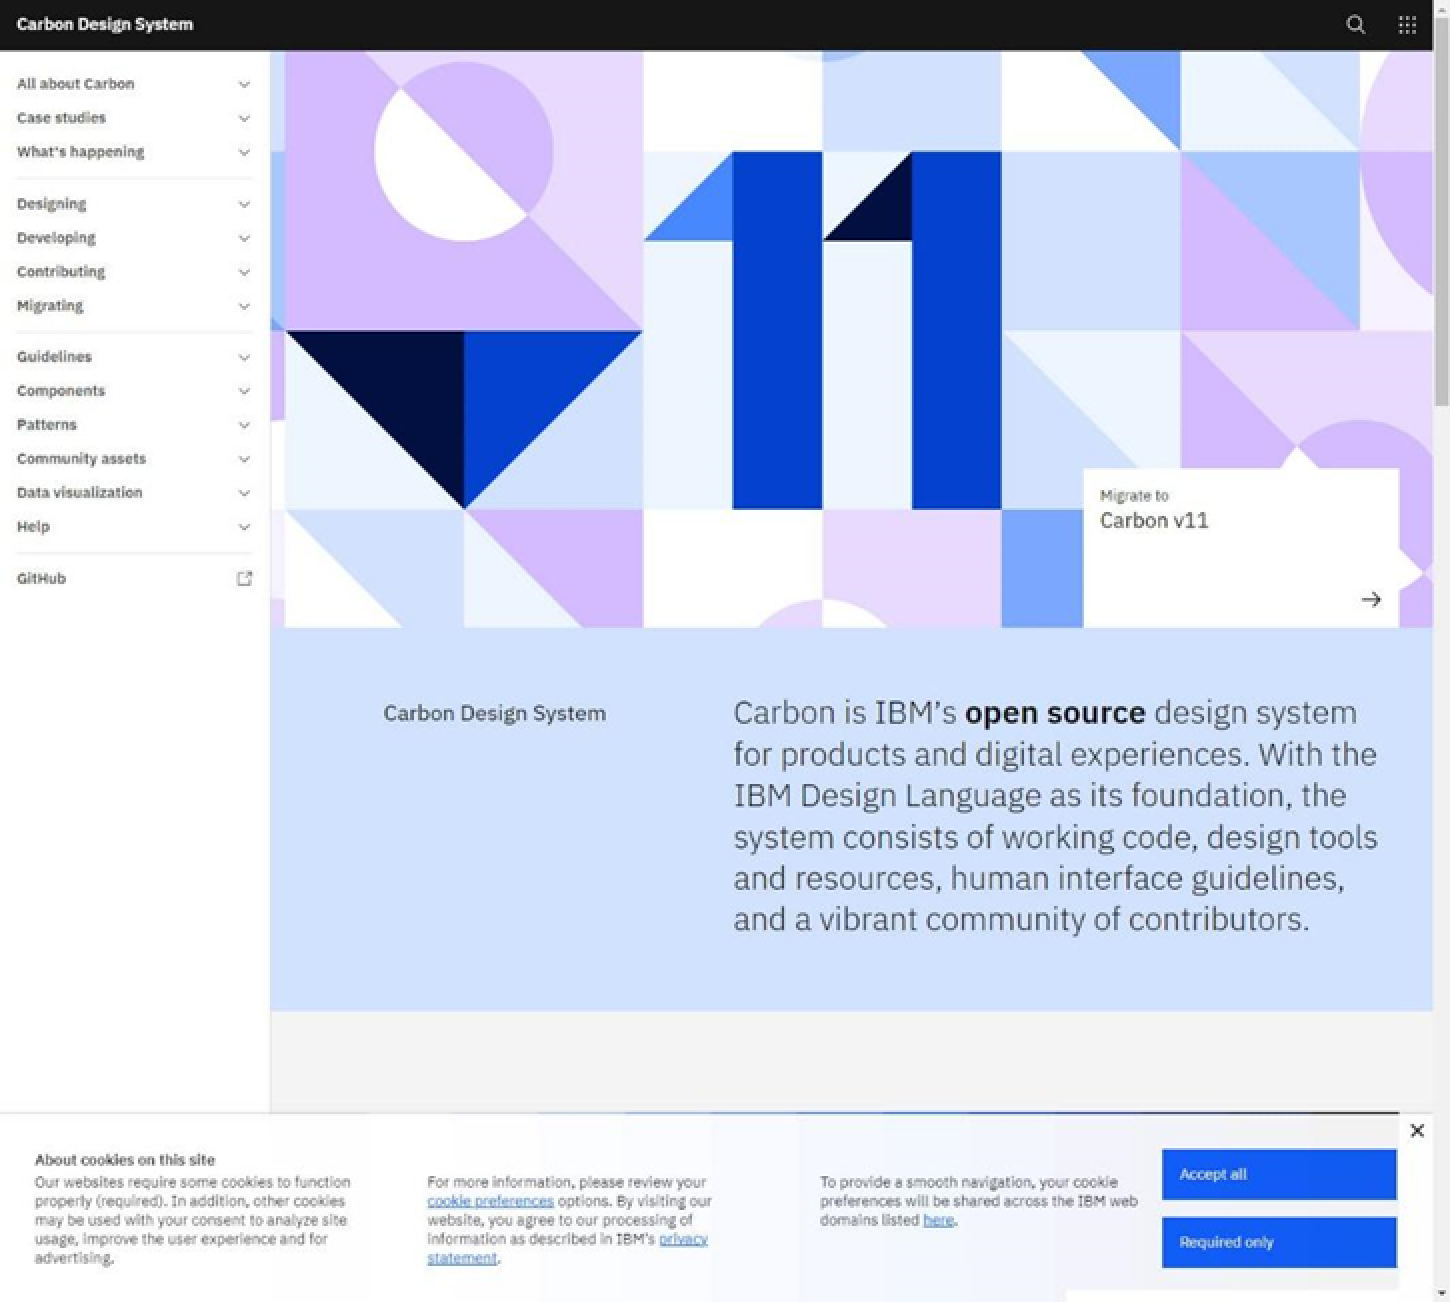Screen dimensions: 1450x1302
Task: Open the Migrate to Carbon v11 card
Action: coord(1241,548)
